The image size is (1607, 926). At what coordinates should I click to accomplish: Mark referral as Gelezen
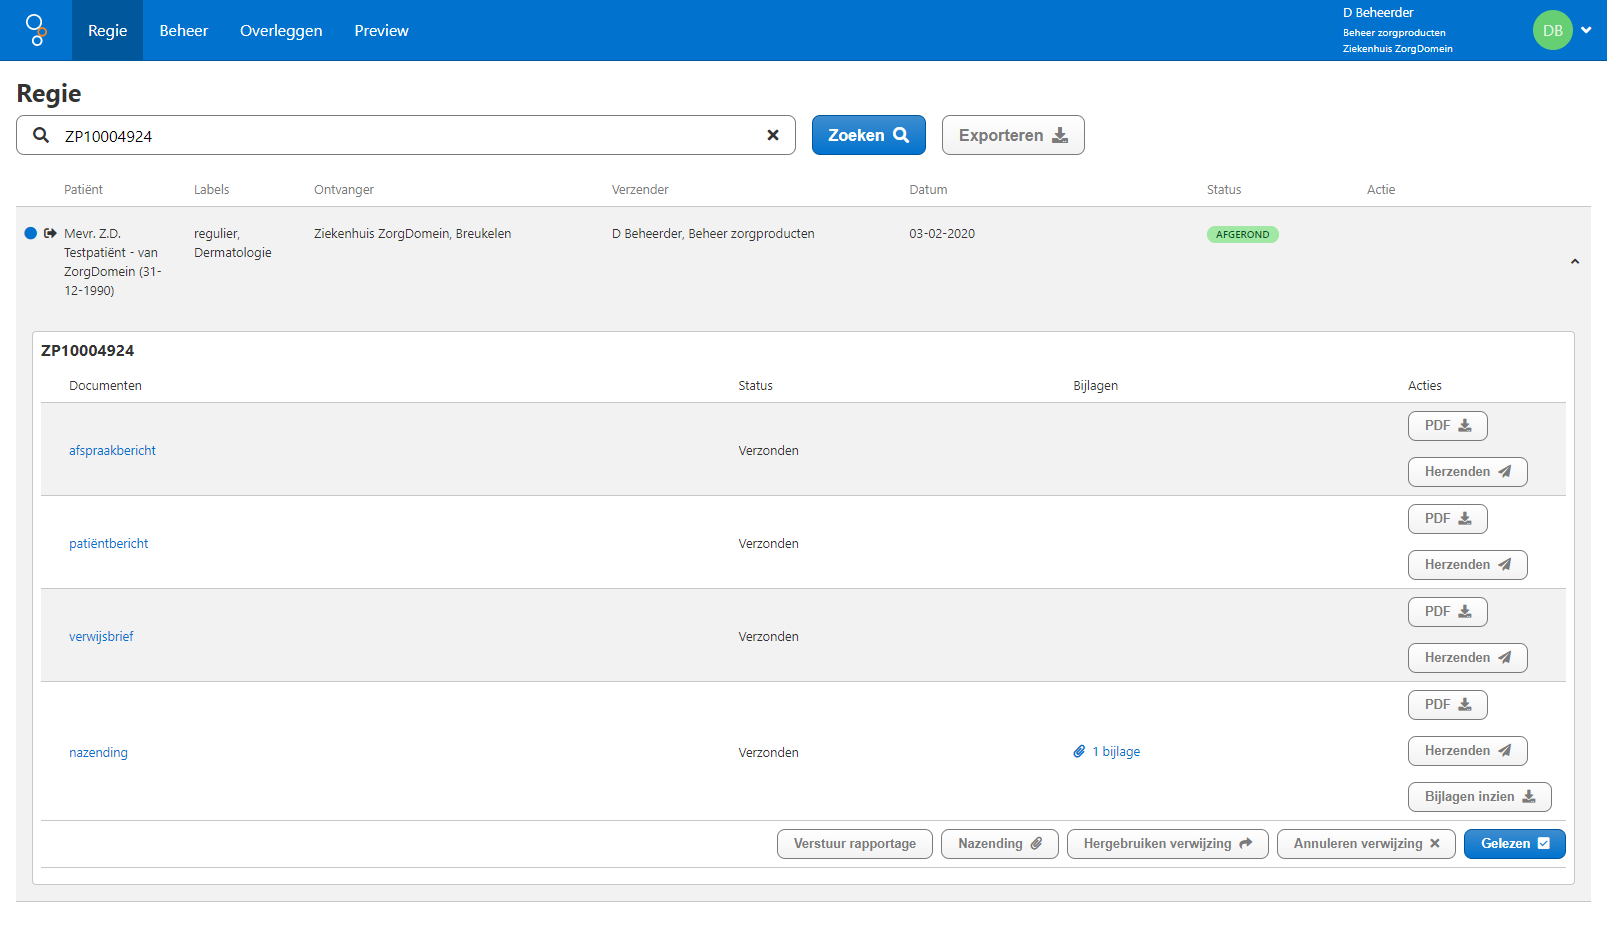coord(1514,844)
